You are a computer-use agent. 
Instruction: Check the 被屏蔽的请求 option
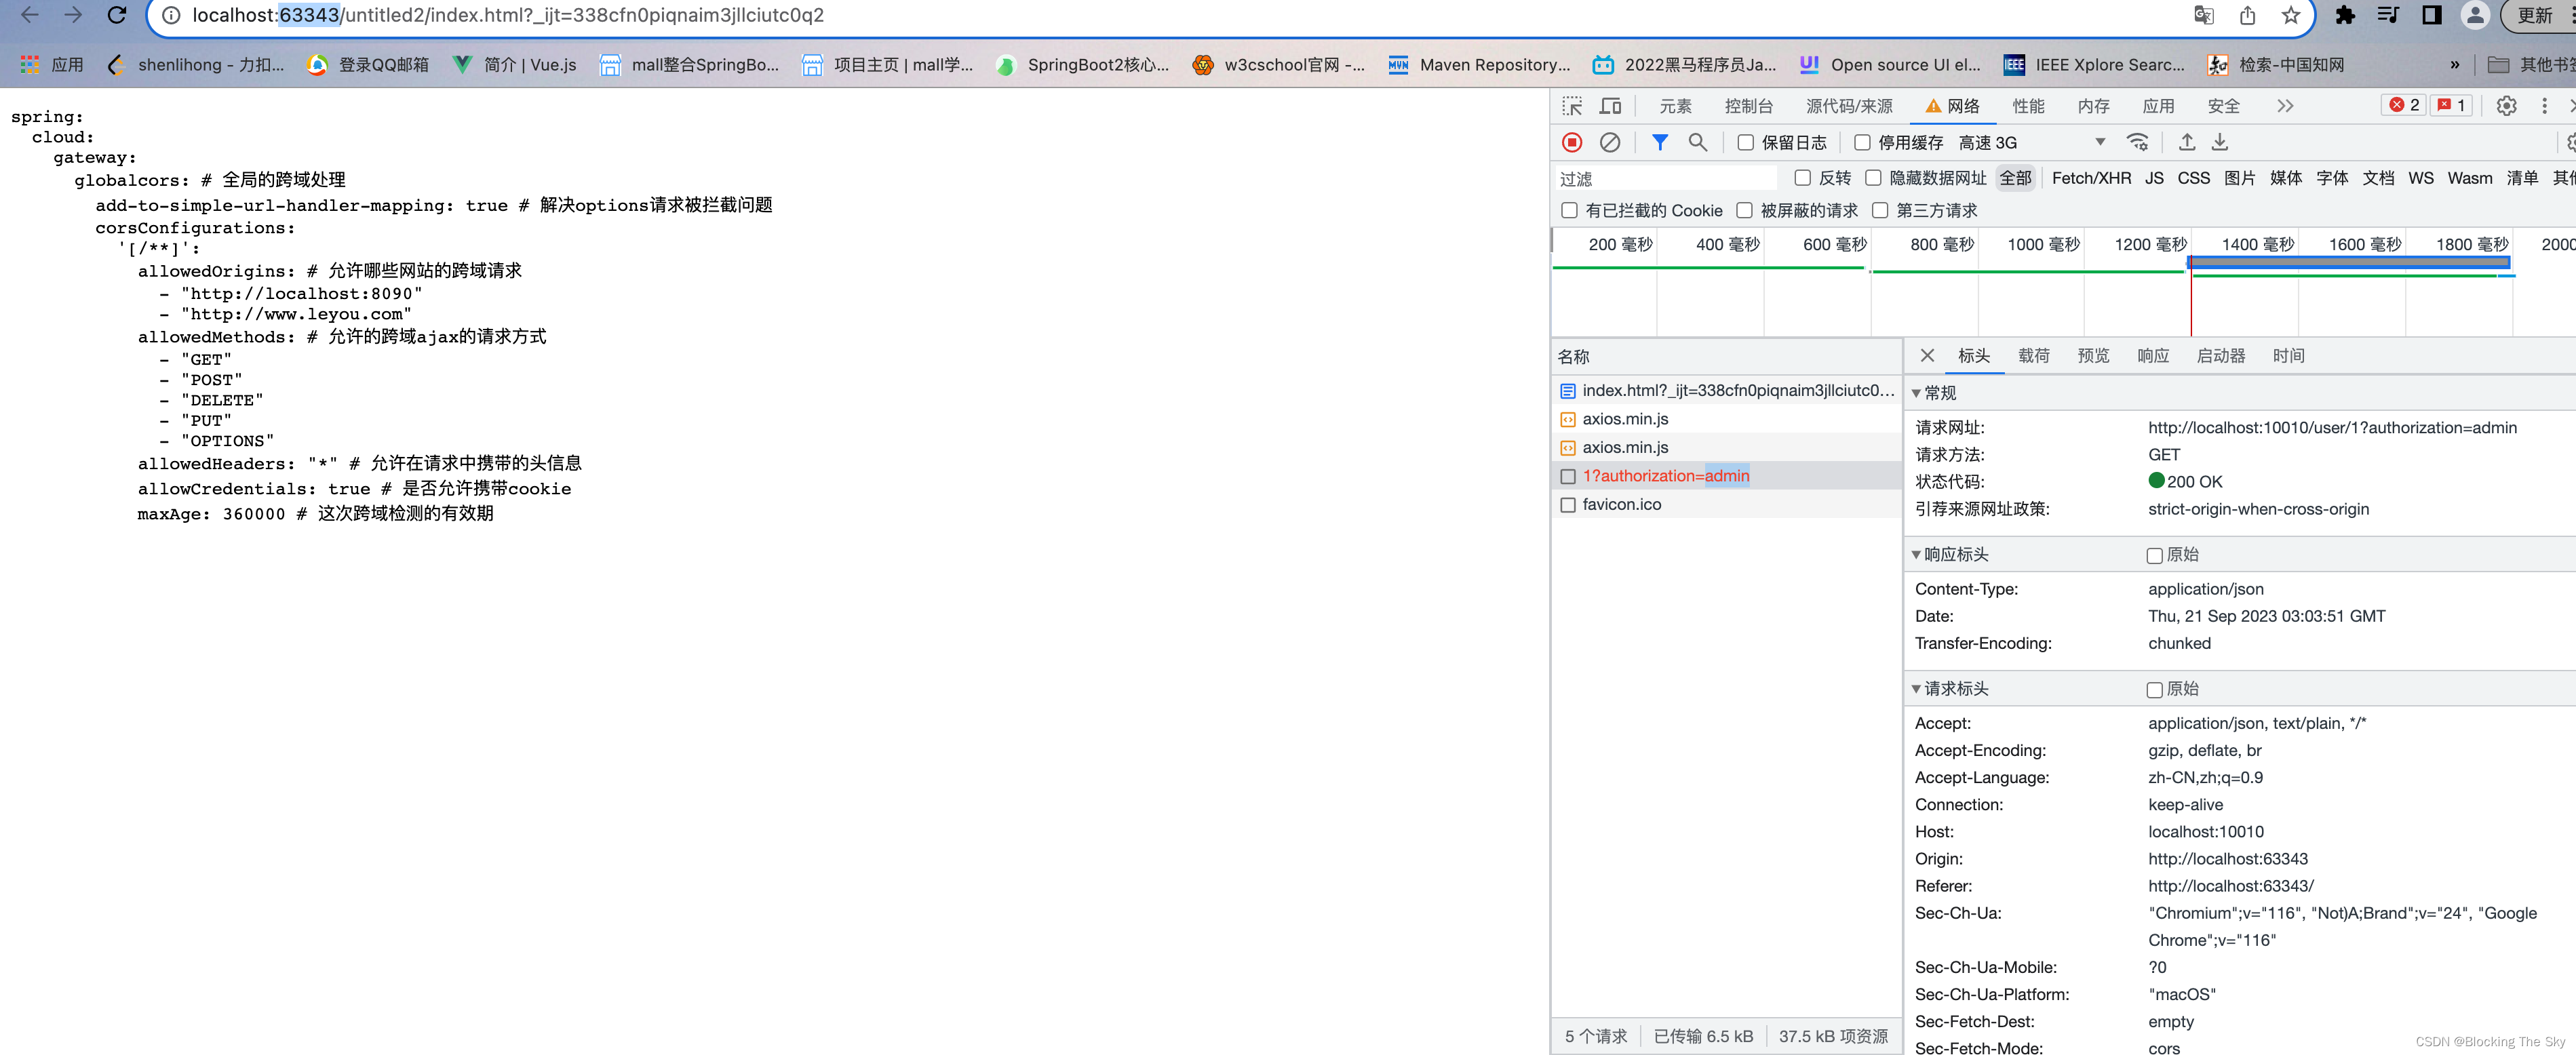click(1745, 210)
